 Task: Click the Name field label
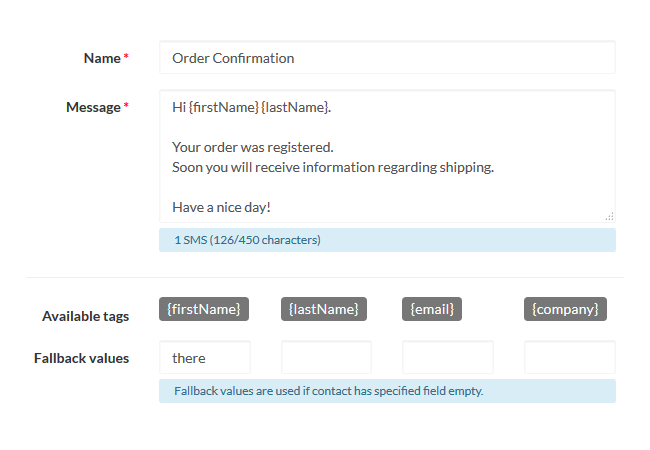pyautogui.click(x=102, y=58)
